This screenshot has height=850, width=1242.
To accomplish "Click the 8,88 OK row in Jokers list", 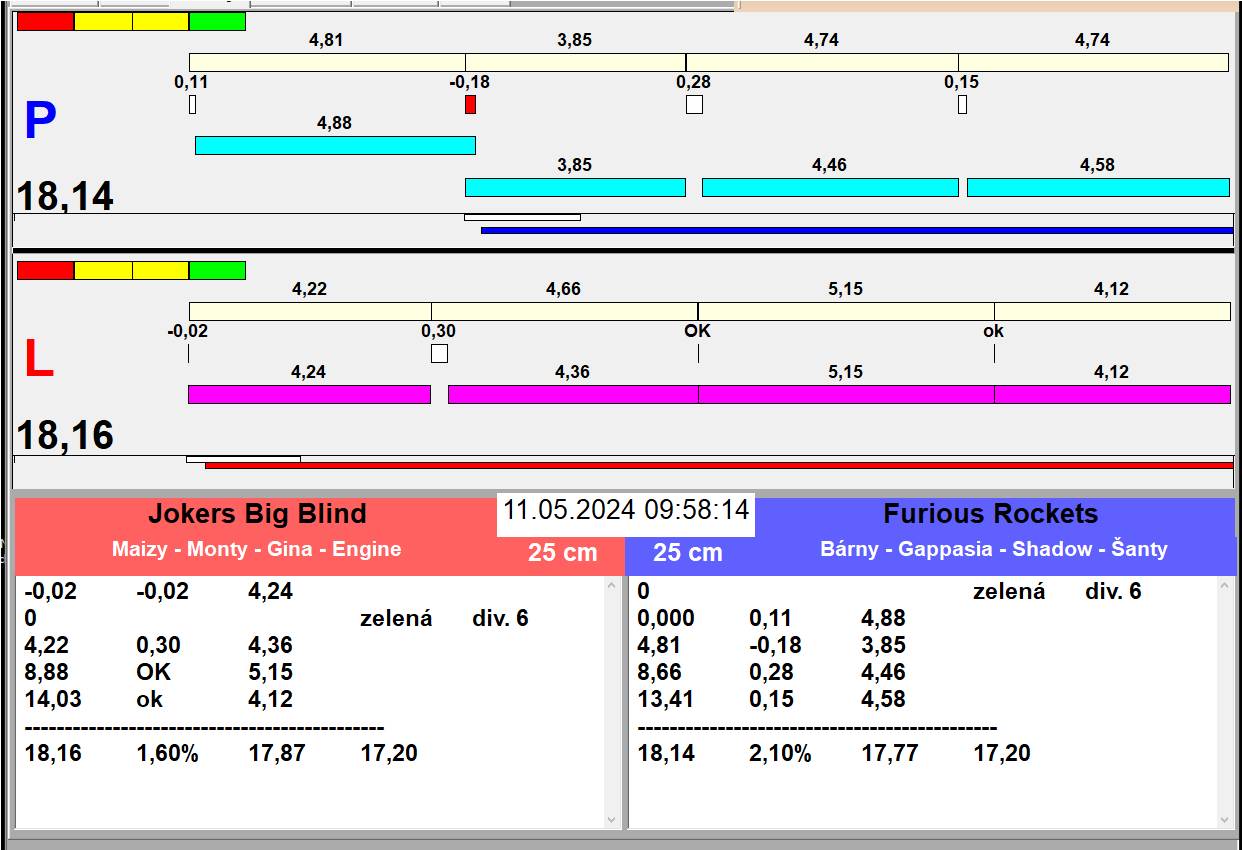I will [x=159, y=672].
